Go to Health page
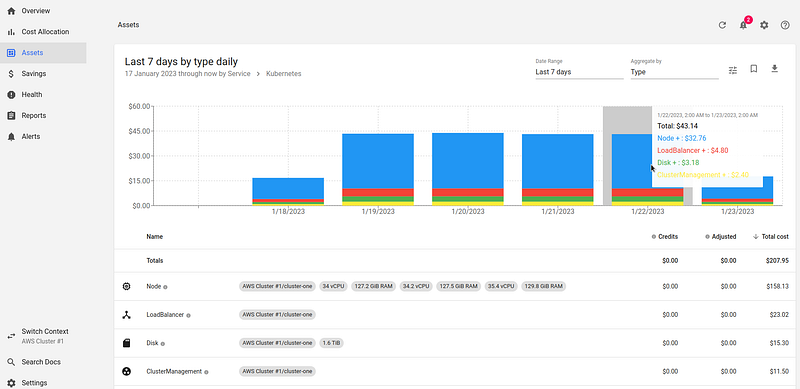This screenshot has width=800, height=389. point(32,94)
